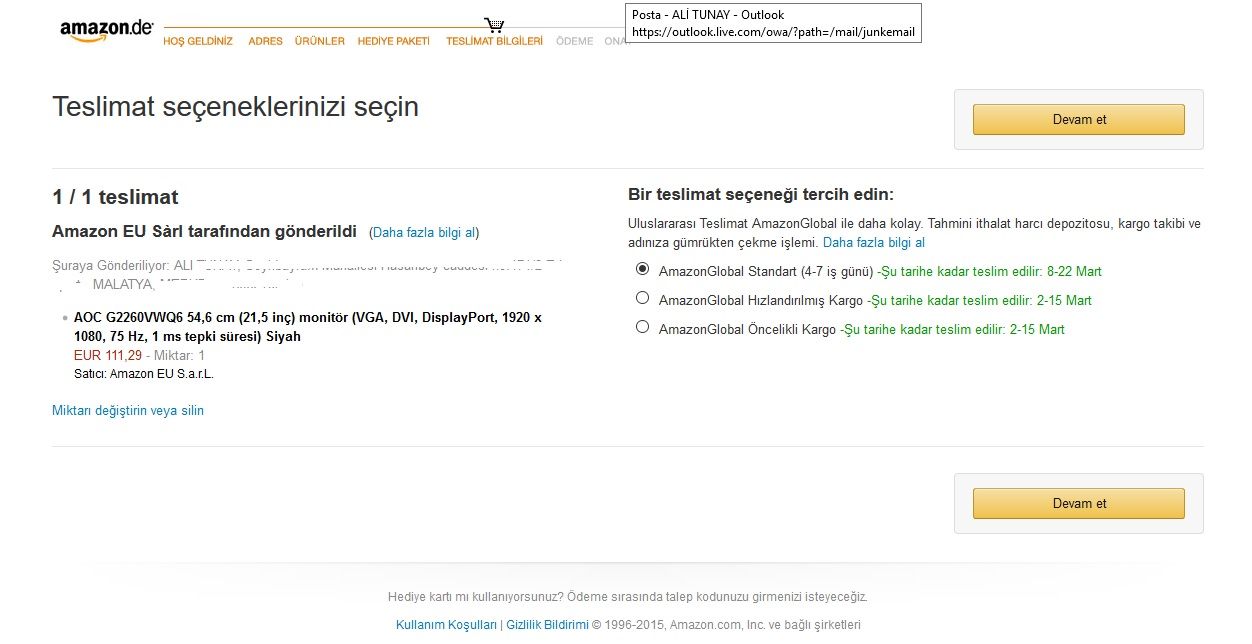Go to ÜRÜNLER checkout step
The image size is (1252, 644).
(320, 41)
